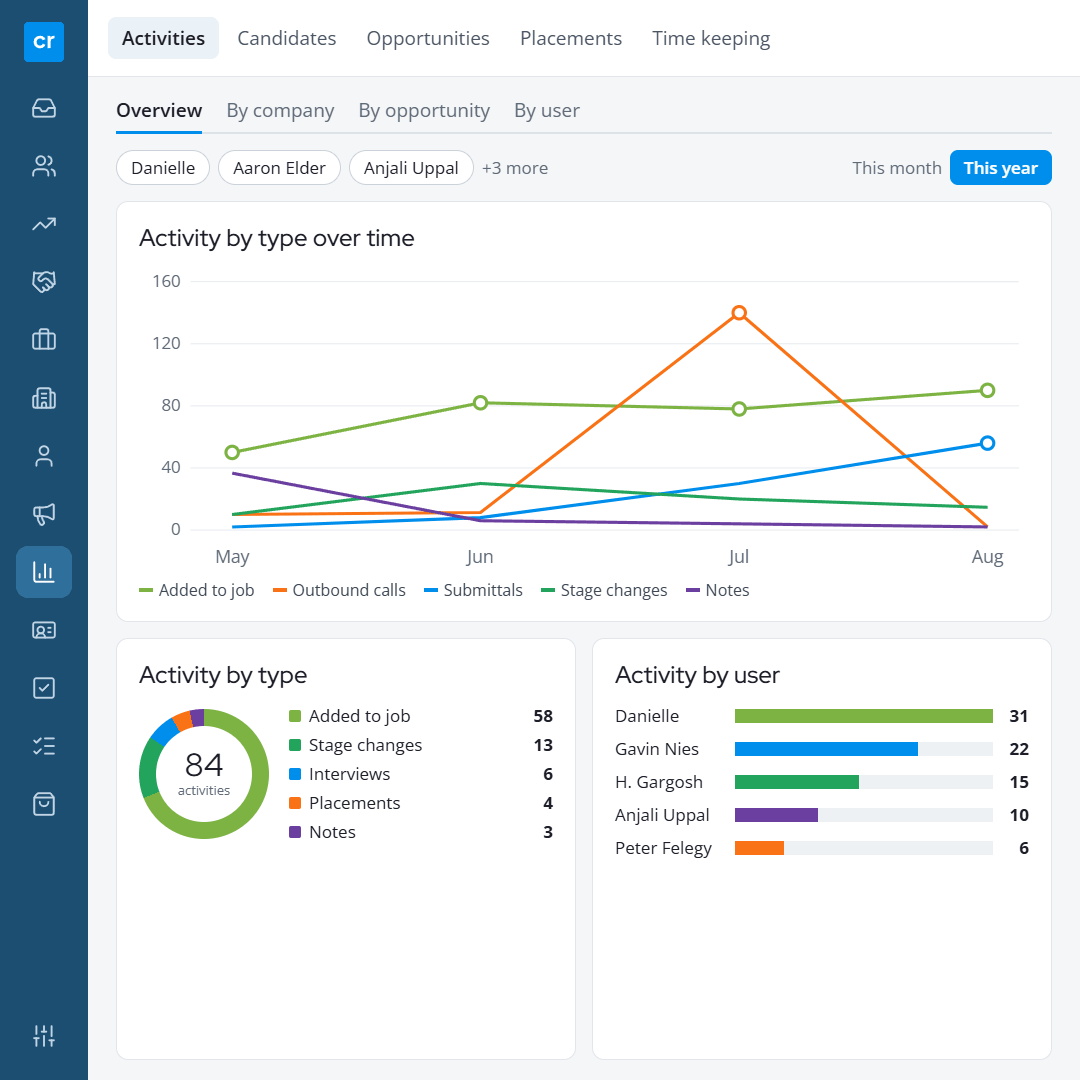Viewport: 1080px width, 1080px height.
Task: Click Placements donut legend swatch
Action: (295, 803)
